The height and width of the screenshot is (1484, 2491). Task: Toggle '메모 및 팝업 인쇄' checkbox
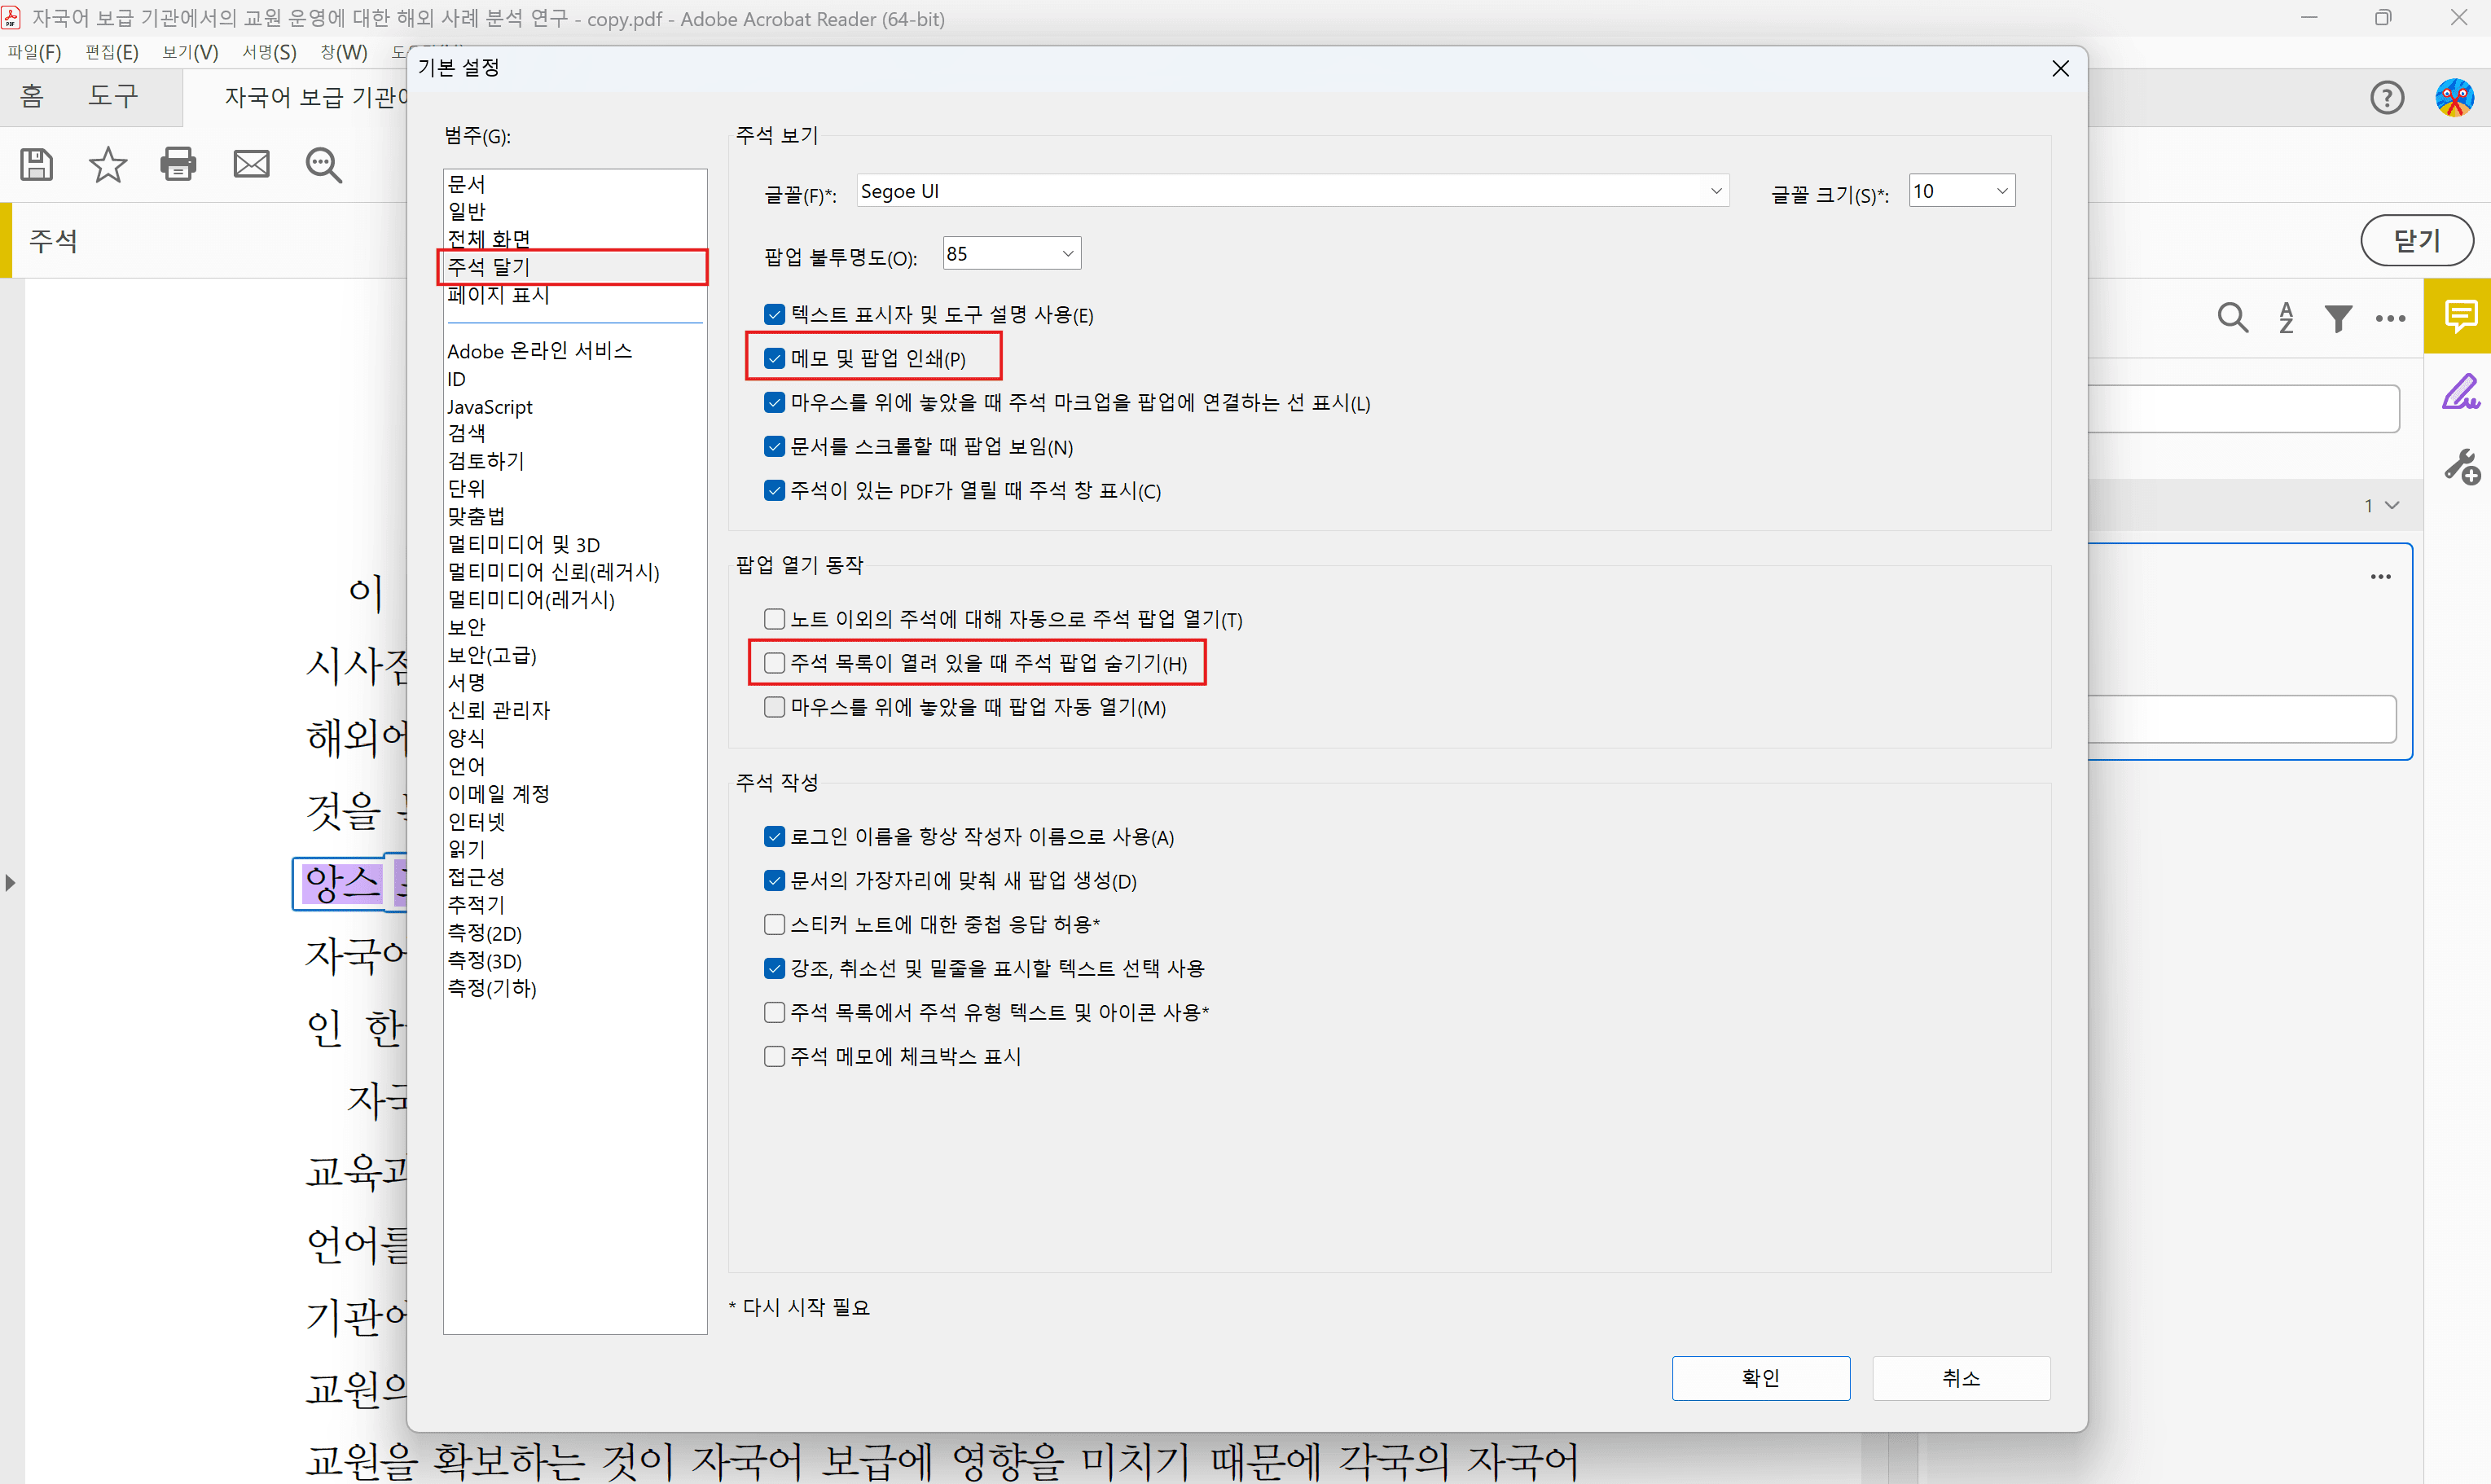pyautogui.click(x=774, y=358)
